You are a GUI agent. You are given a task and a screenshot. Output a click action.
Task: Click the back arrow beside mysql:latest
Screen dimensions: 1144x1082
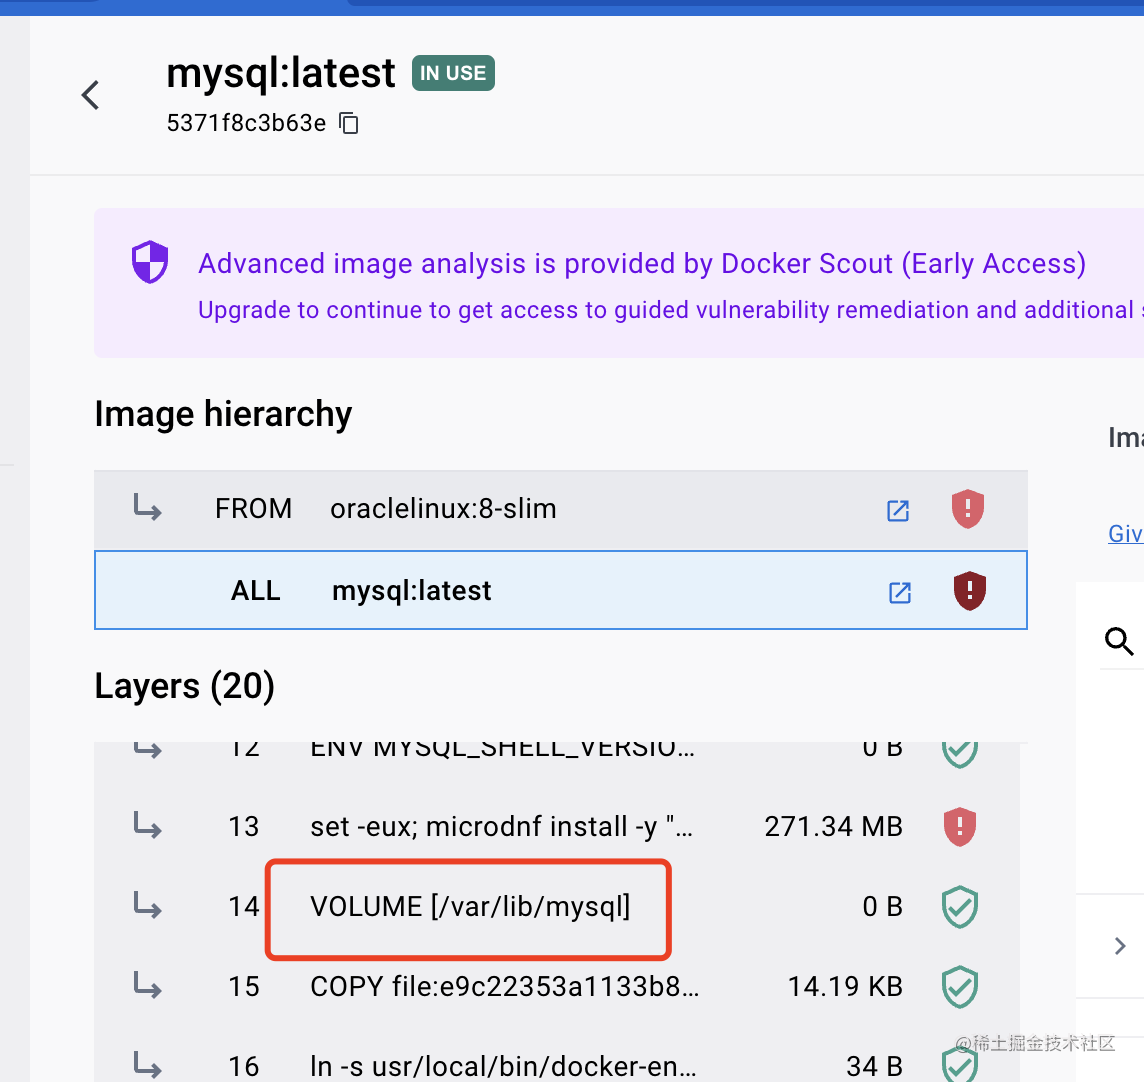point(91,96)
